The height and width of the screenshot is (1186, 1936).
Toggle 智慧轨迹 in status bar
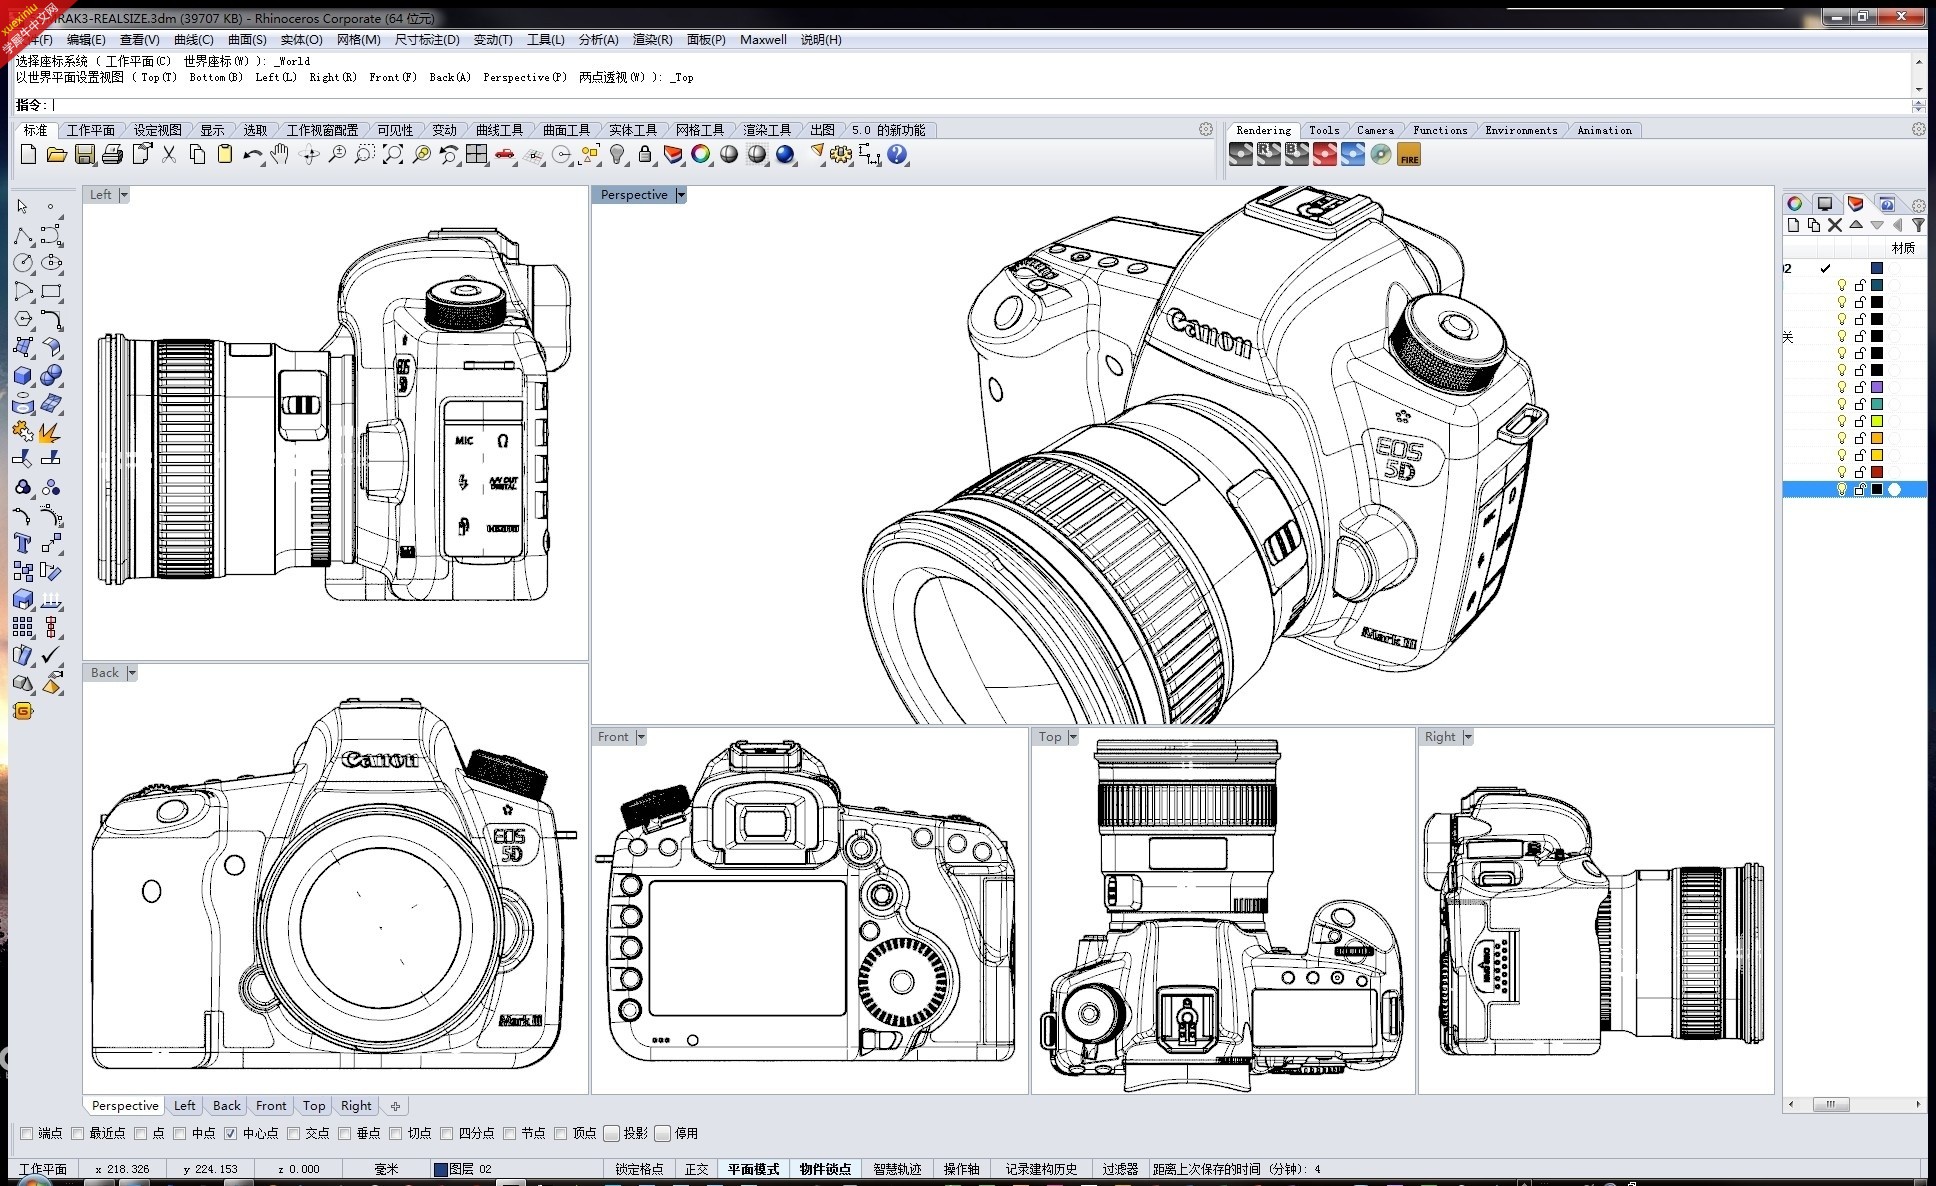(x=897, y=1169)
